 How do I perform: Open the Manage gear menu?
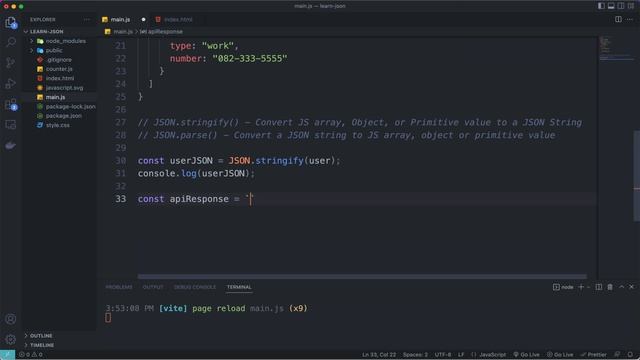click(x=11, y=339)
